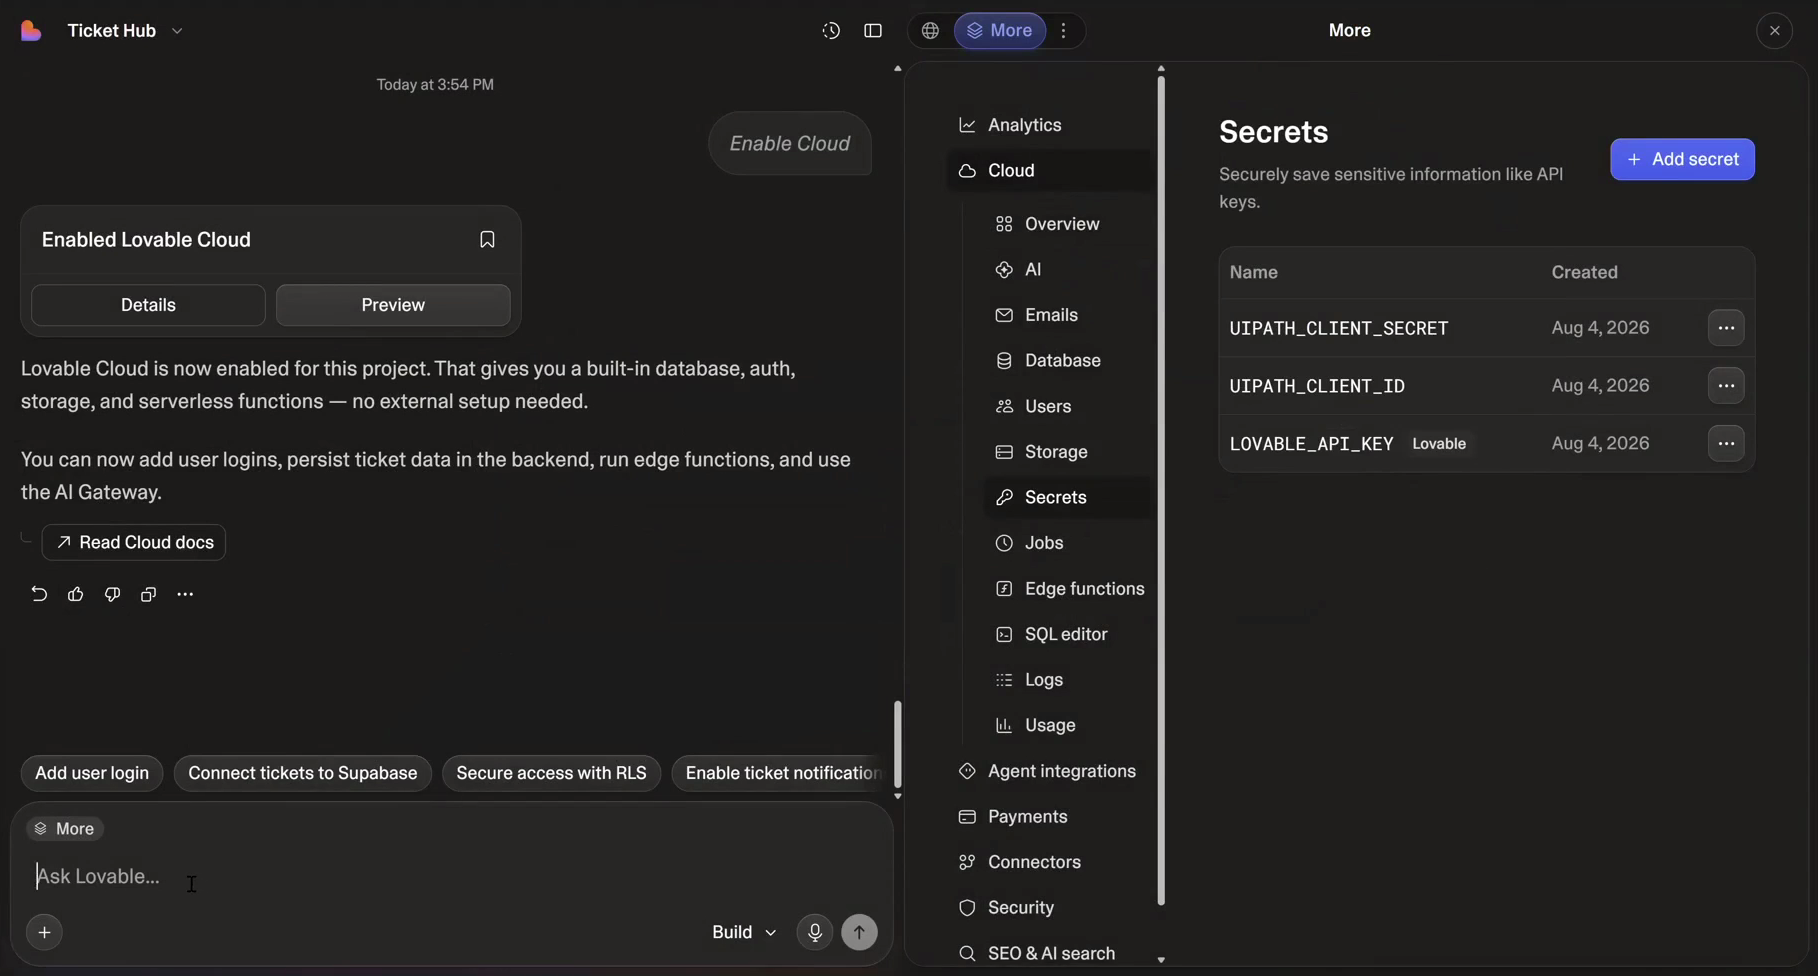Give thumbs up to the response

click(75, 594)
